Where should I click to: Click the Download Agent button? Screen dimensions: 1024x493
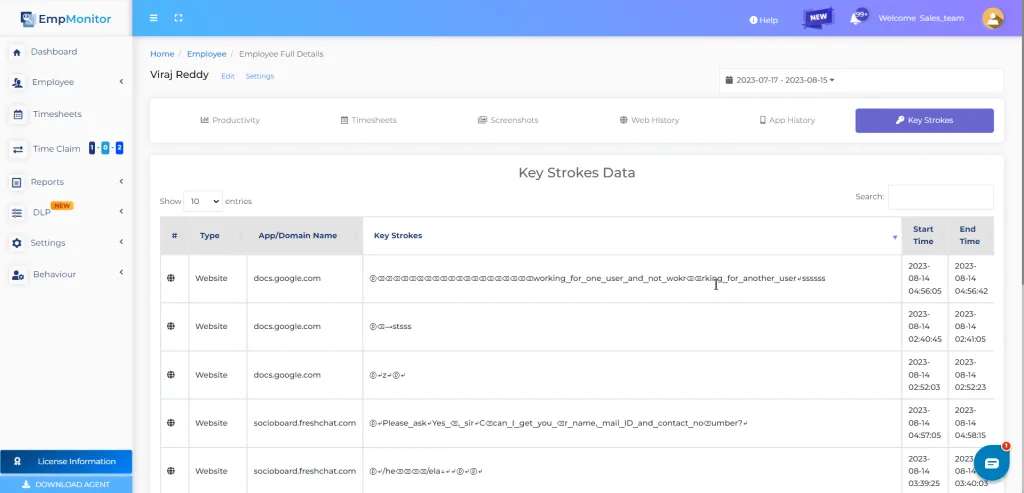66,484
